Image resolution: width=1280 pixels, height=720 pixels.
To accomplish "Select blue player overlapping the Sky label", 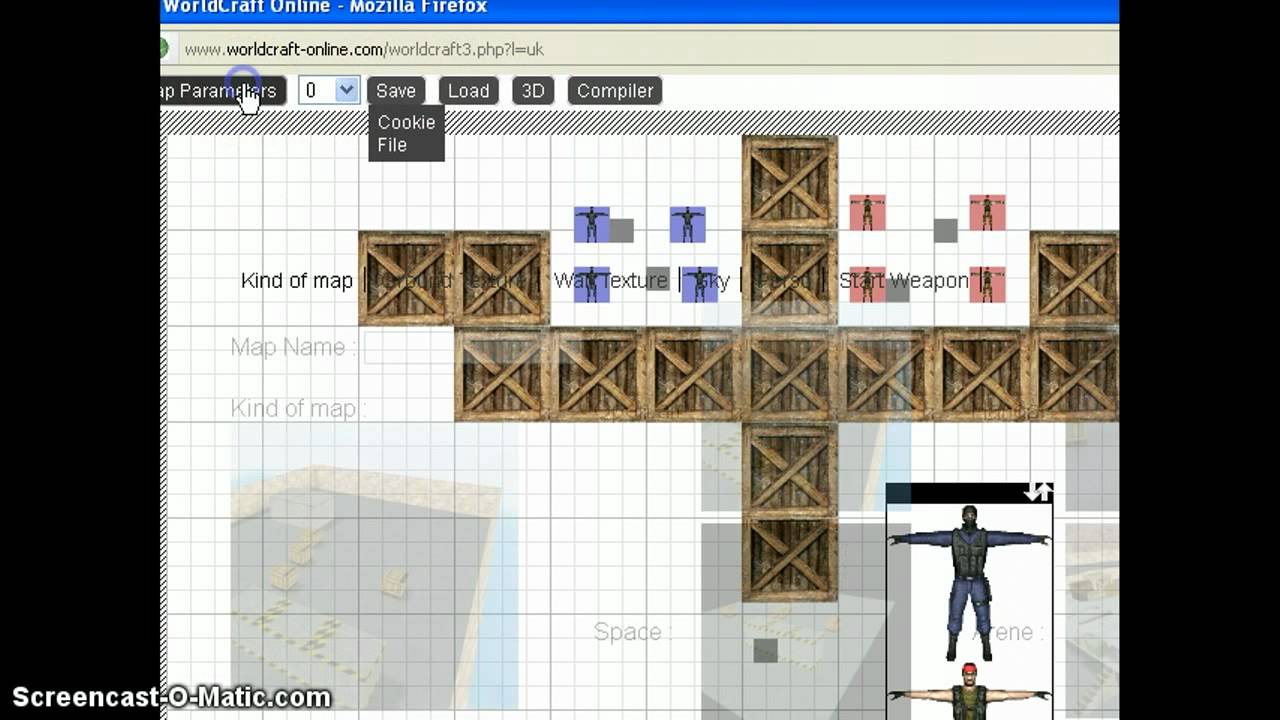I will tap(700, 284).
